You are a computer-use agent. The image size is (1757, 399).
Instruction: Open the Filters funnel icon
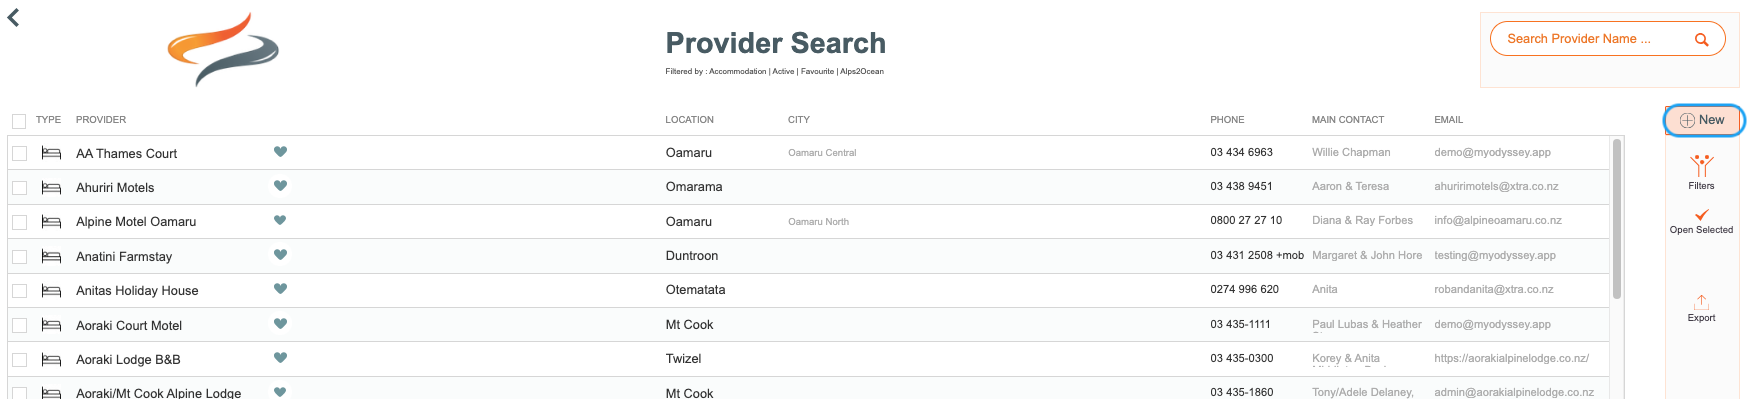1701,166
